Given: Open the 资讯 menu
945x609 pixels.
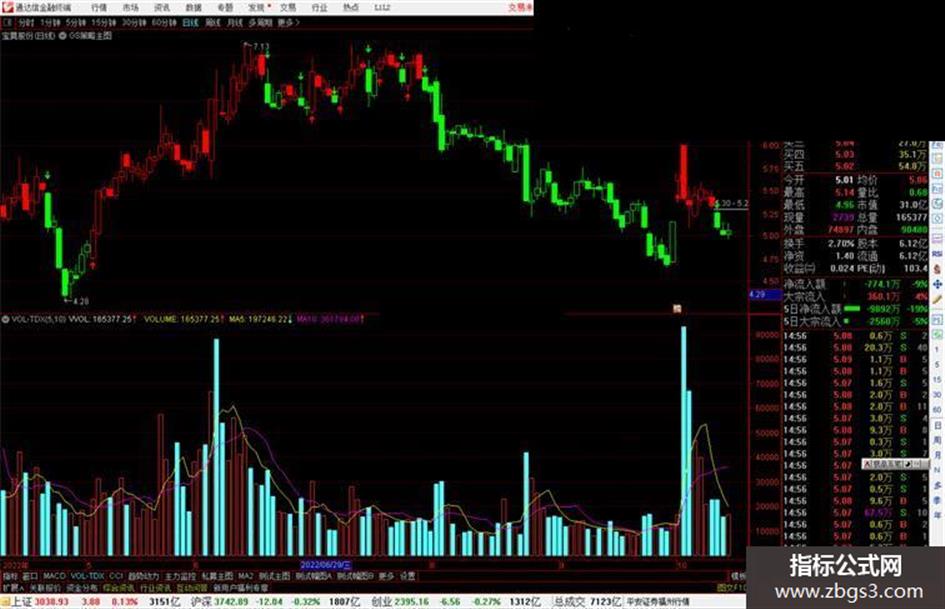Looking at the screenshot, I should coord(162,7).
